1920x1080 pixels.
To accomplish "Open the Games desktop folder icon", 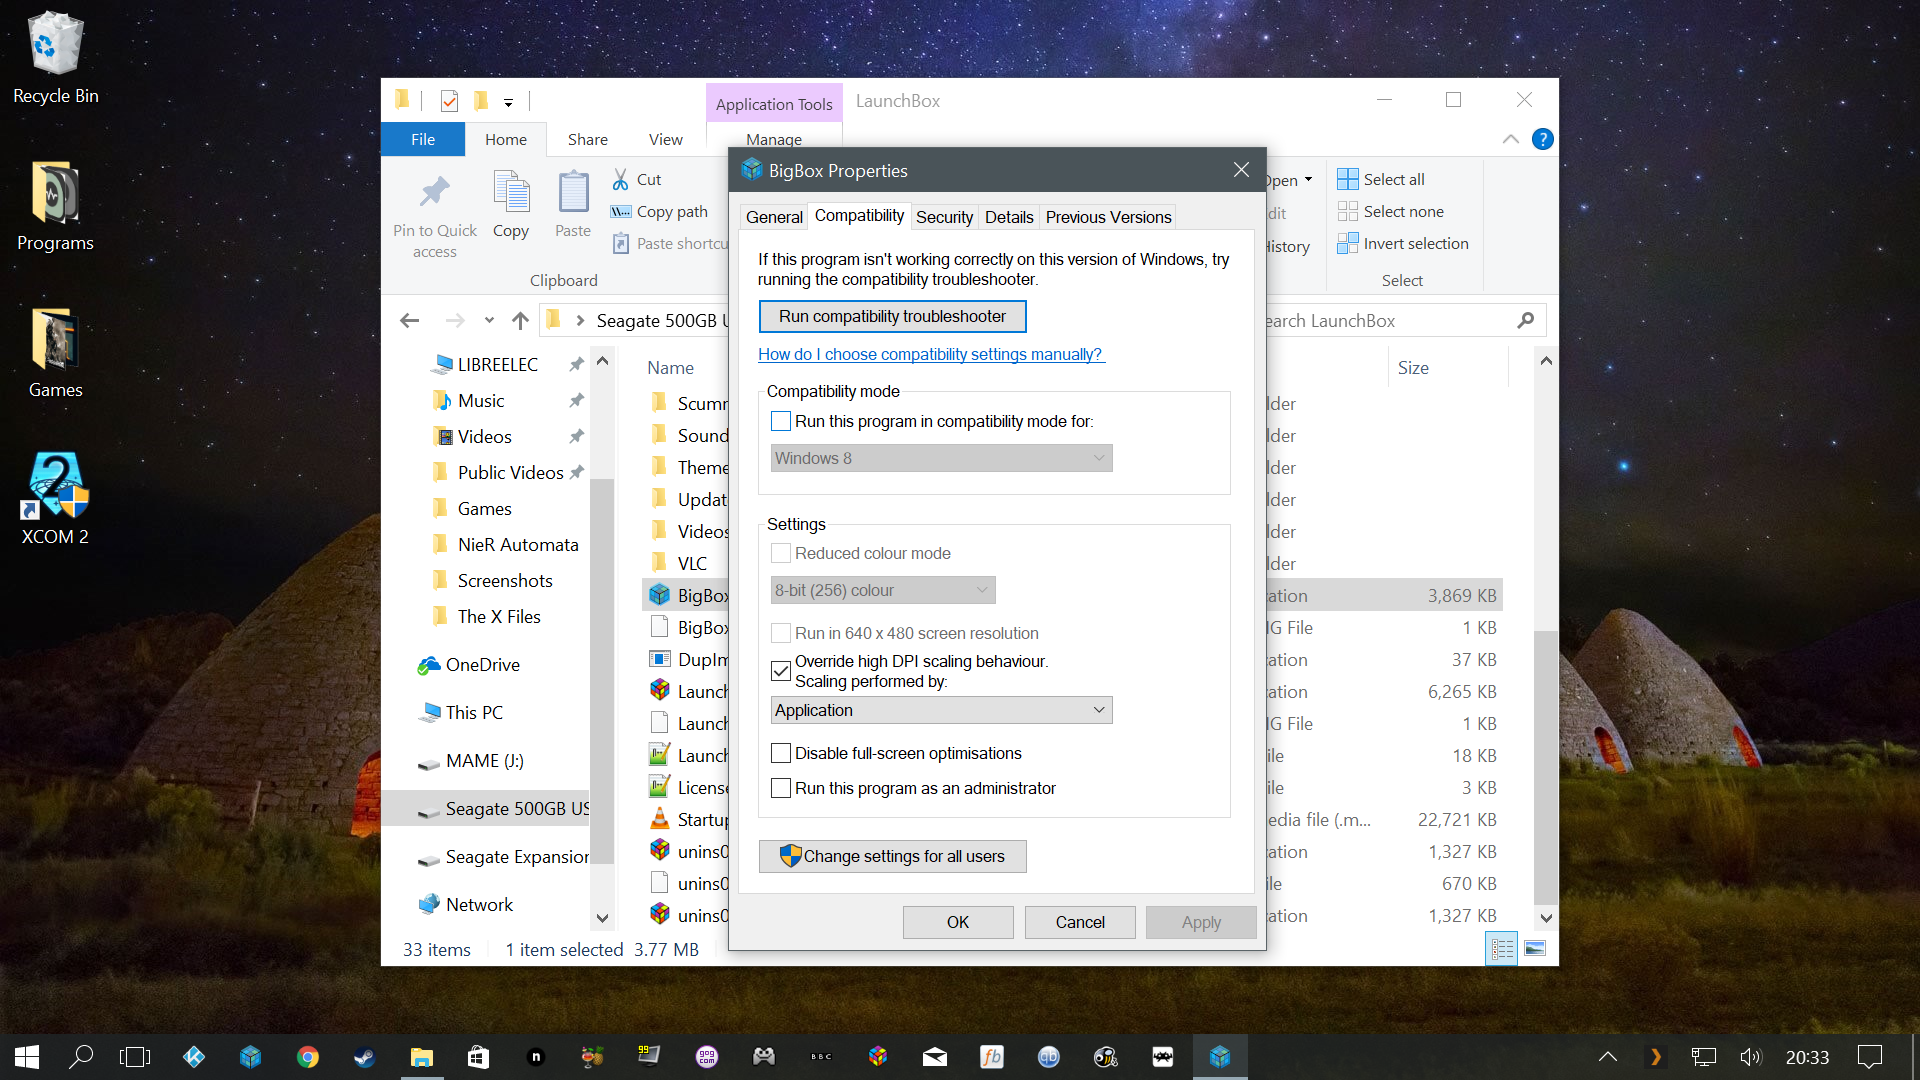I will point(55,353).
